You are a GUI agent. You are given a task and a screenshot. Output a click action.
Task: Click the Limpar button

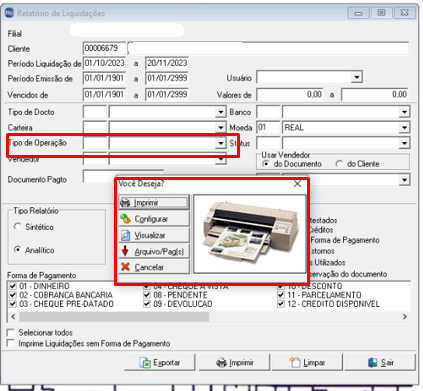(307, 362)
